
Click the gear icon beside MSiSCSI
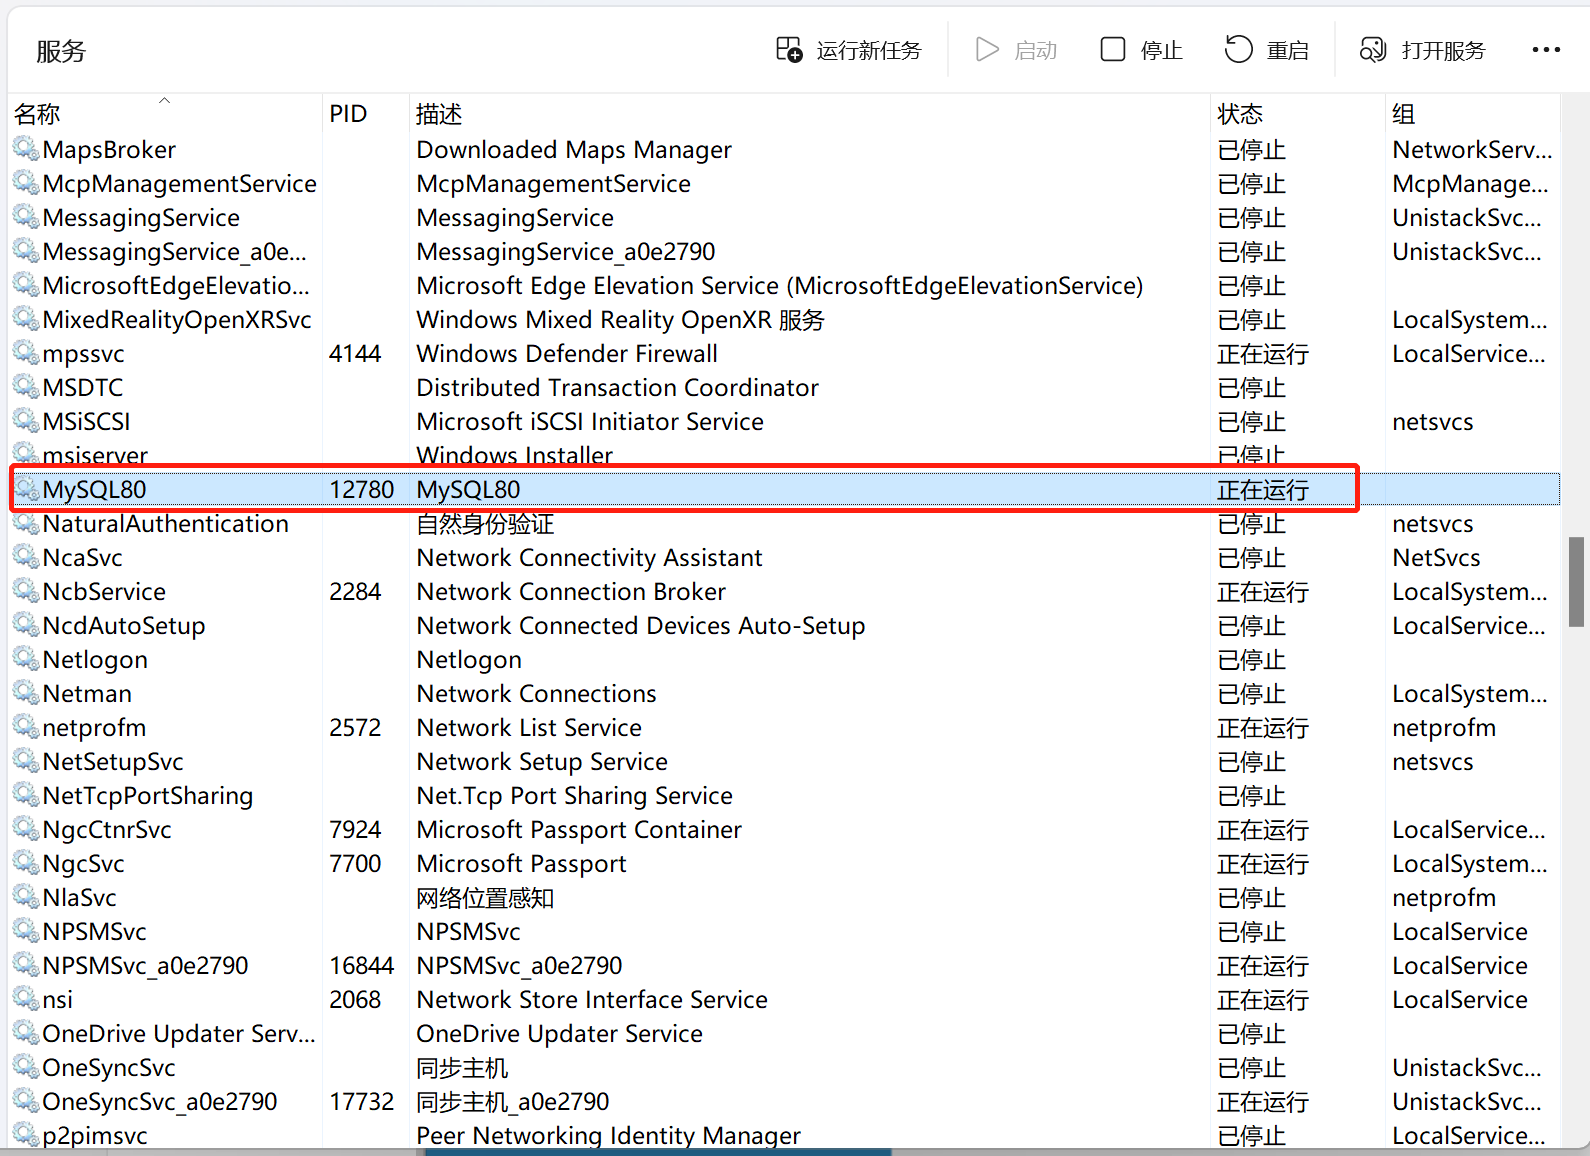click(26, 421)
